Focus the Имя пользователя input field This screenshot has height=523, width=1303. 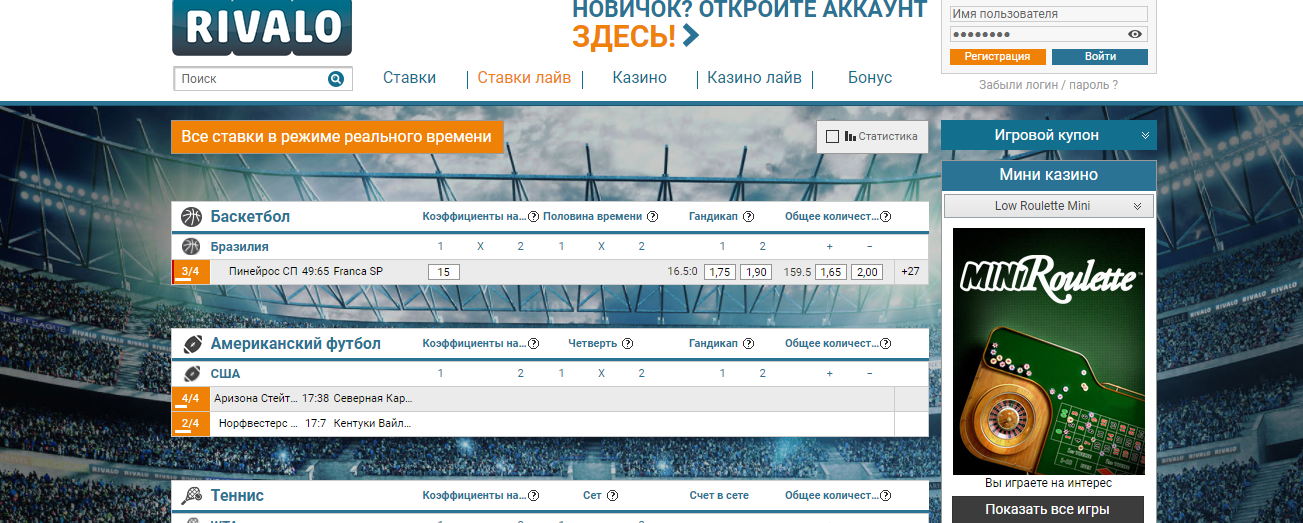click(x=1048, y=14)
